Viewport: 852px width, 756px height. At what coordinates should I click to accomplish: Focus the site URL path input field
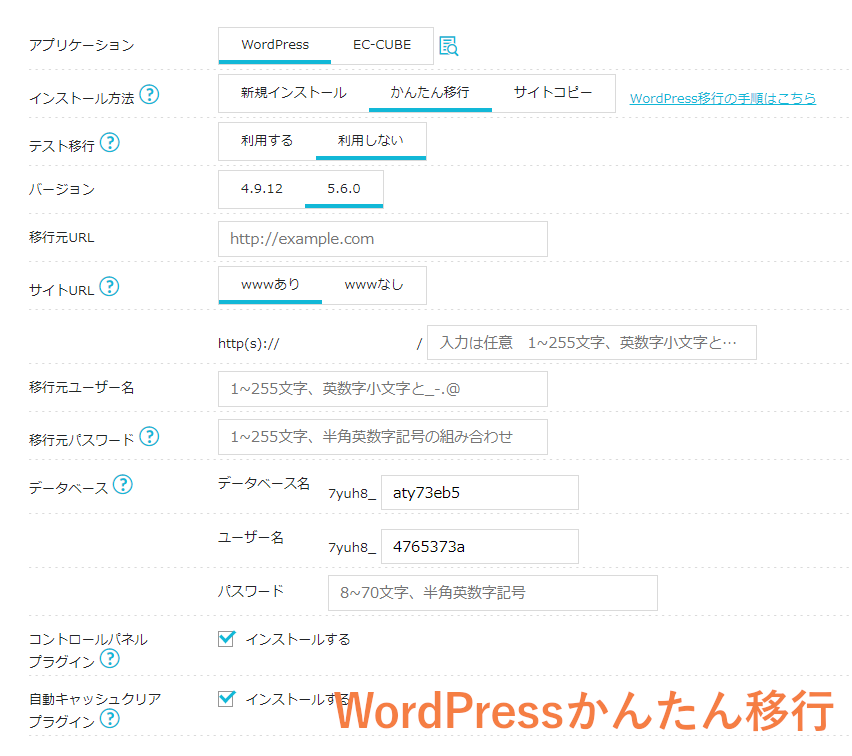pos(592,342)
